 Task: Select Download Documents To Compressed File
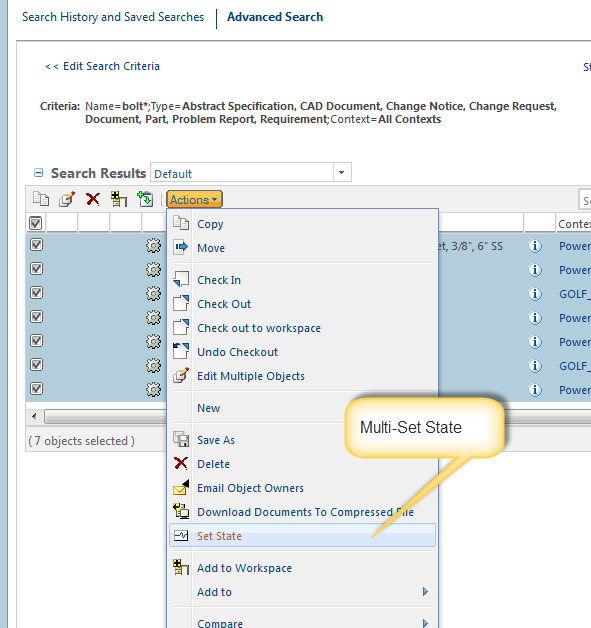pos(302,512)
